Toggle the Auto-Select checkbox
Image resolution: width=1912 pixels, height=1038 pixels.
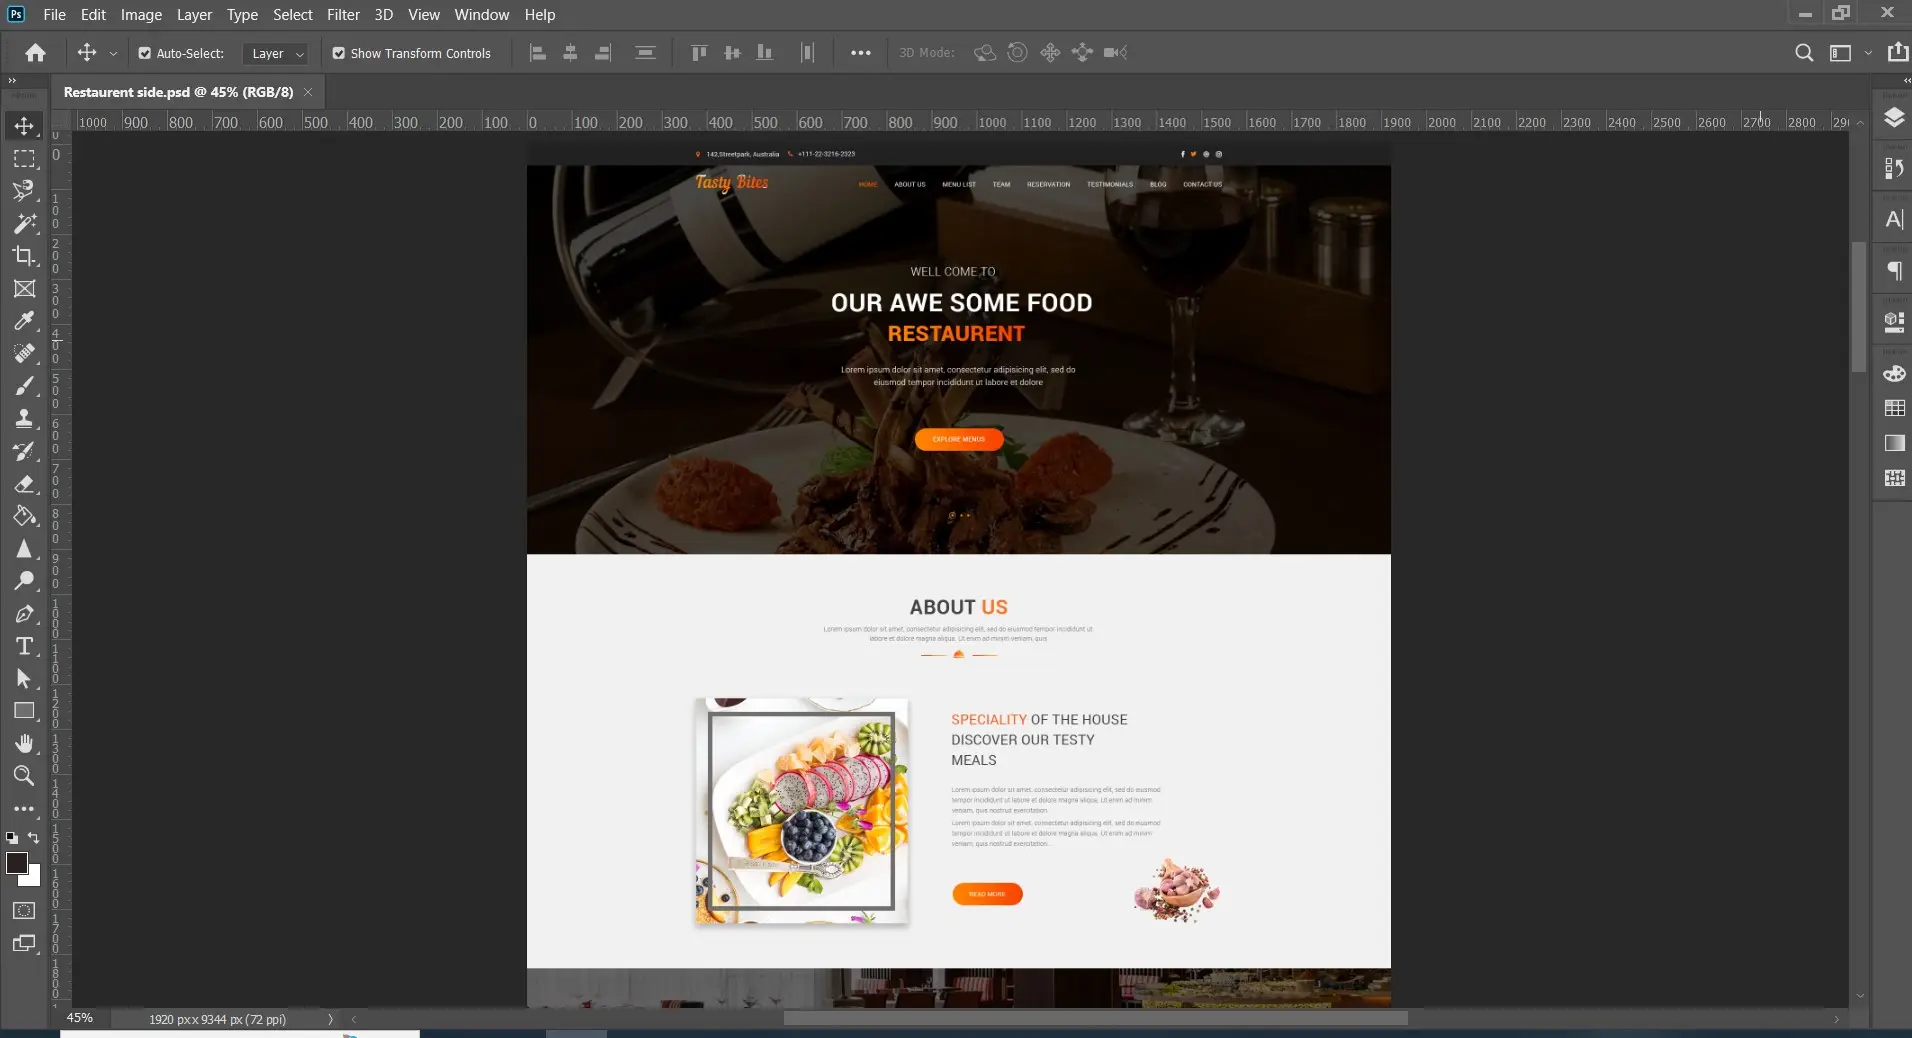point(145,53)
